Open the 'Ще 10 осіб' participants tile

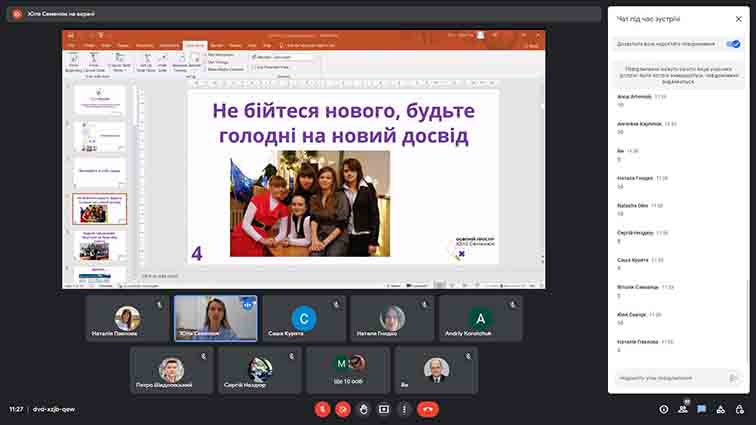348,370
